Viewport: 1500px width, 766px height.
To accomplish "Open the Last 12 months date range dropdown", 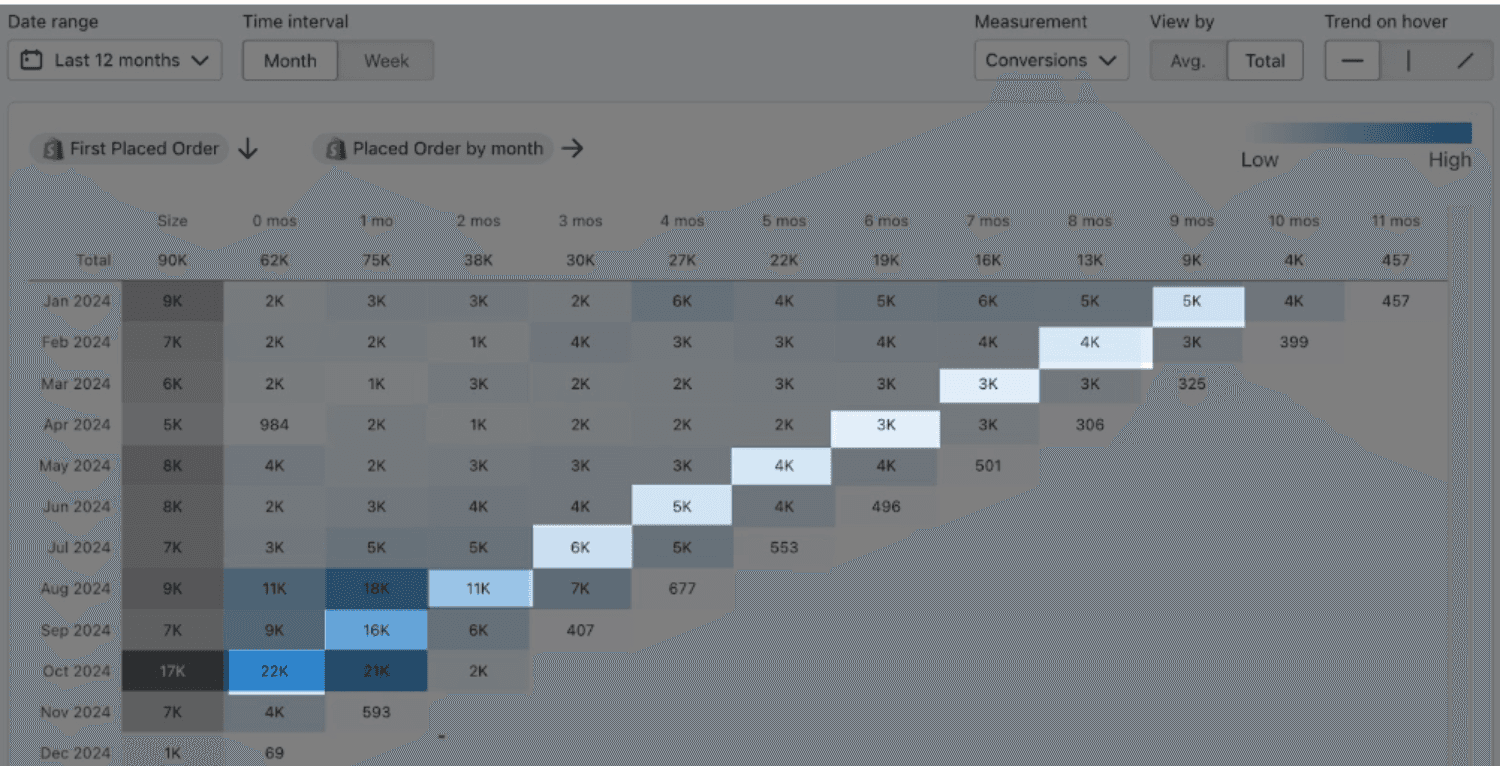I will coord(115,61).
